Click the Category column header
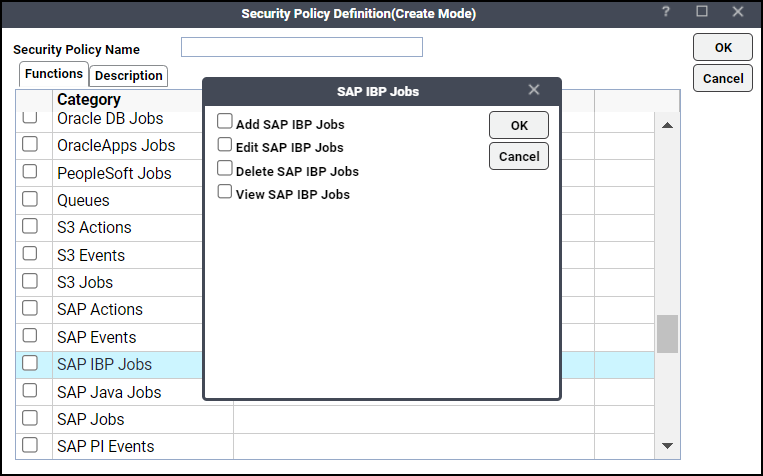763x476 pixels. click(x=89, y=99)
